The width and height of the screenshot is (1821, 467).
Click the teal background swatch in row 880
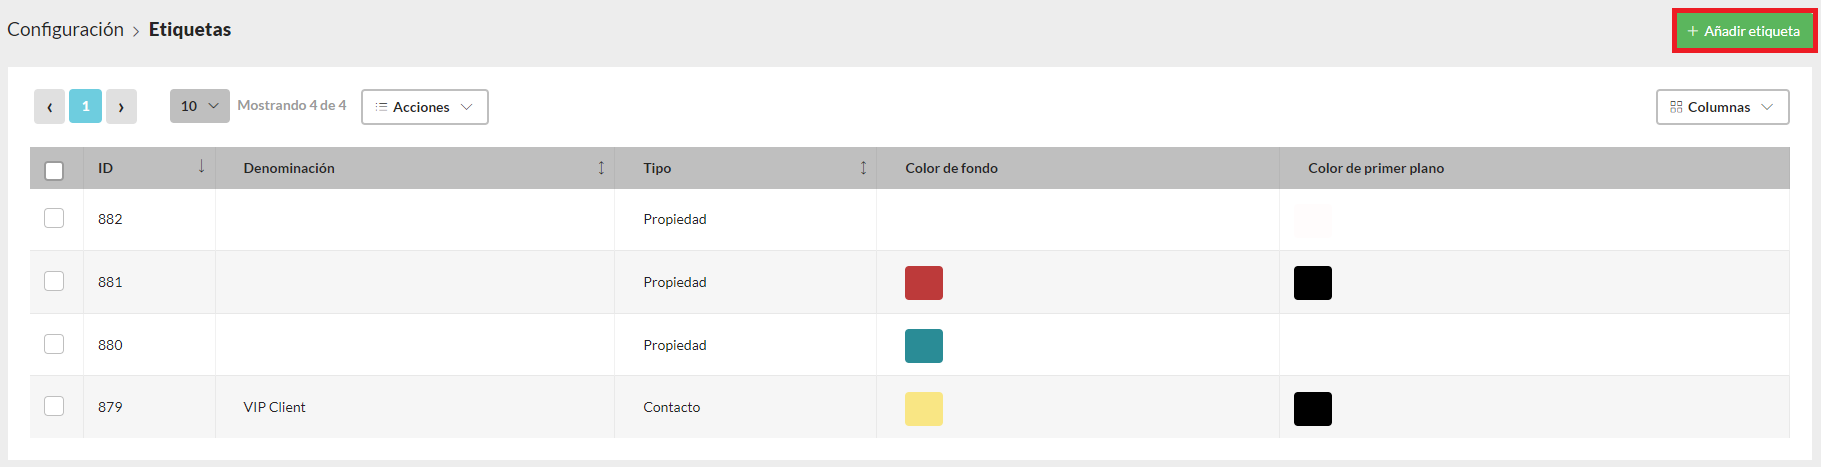tap(923, 346)
